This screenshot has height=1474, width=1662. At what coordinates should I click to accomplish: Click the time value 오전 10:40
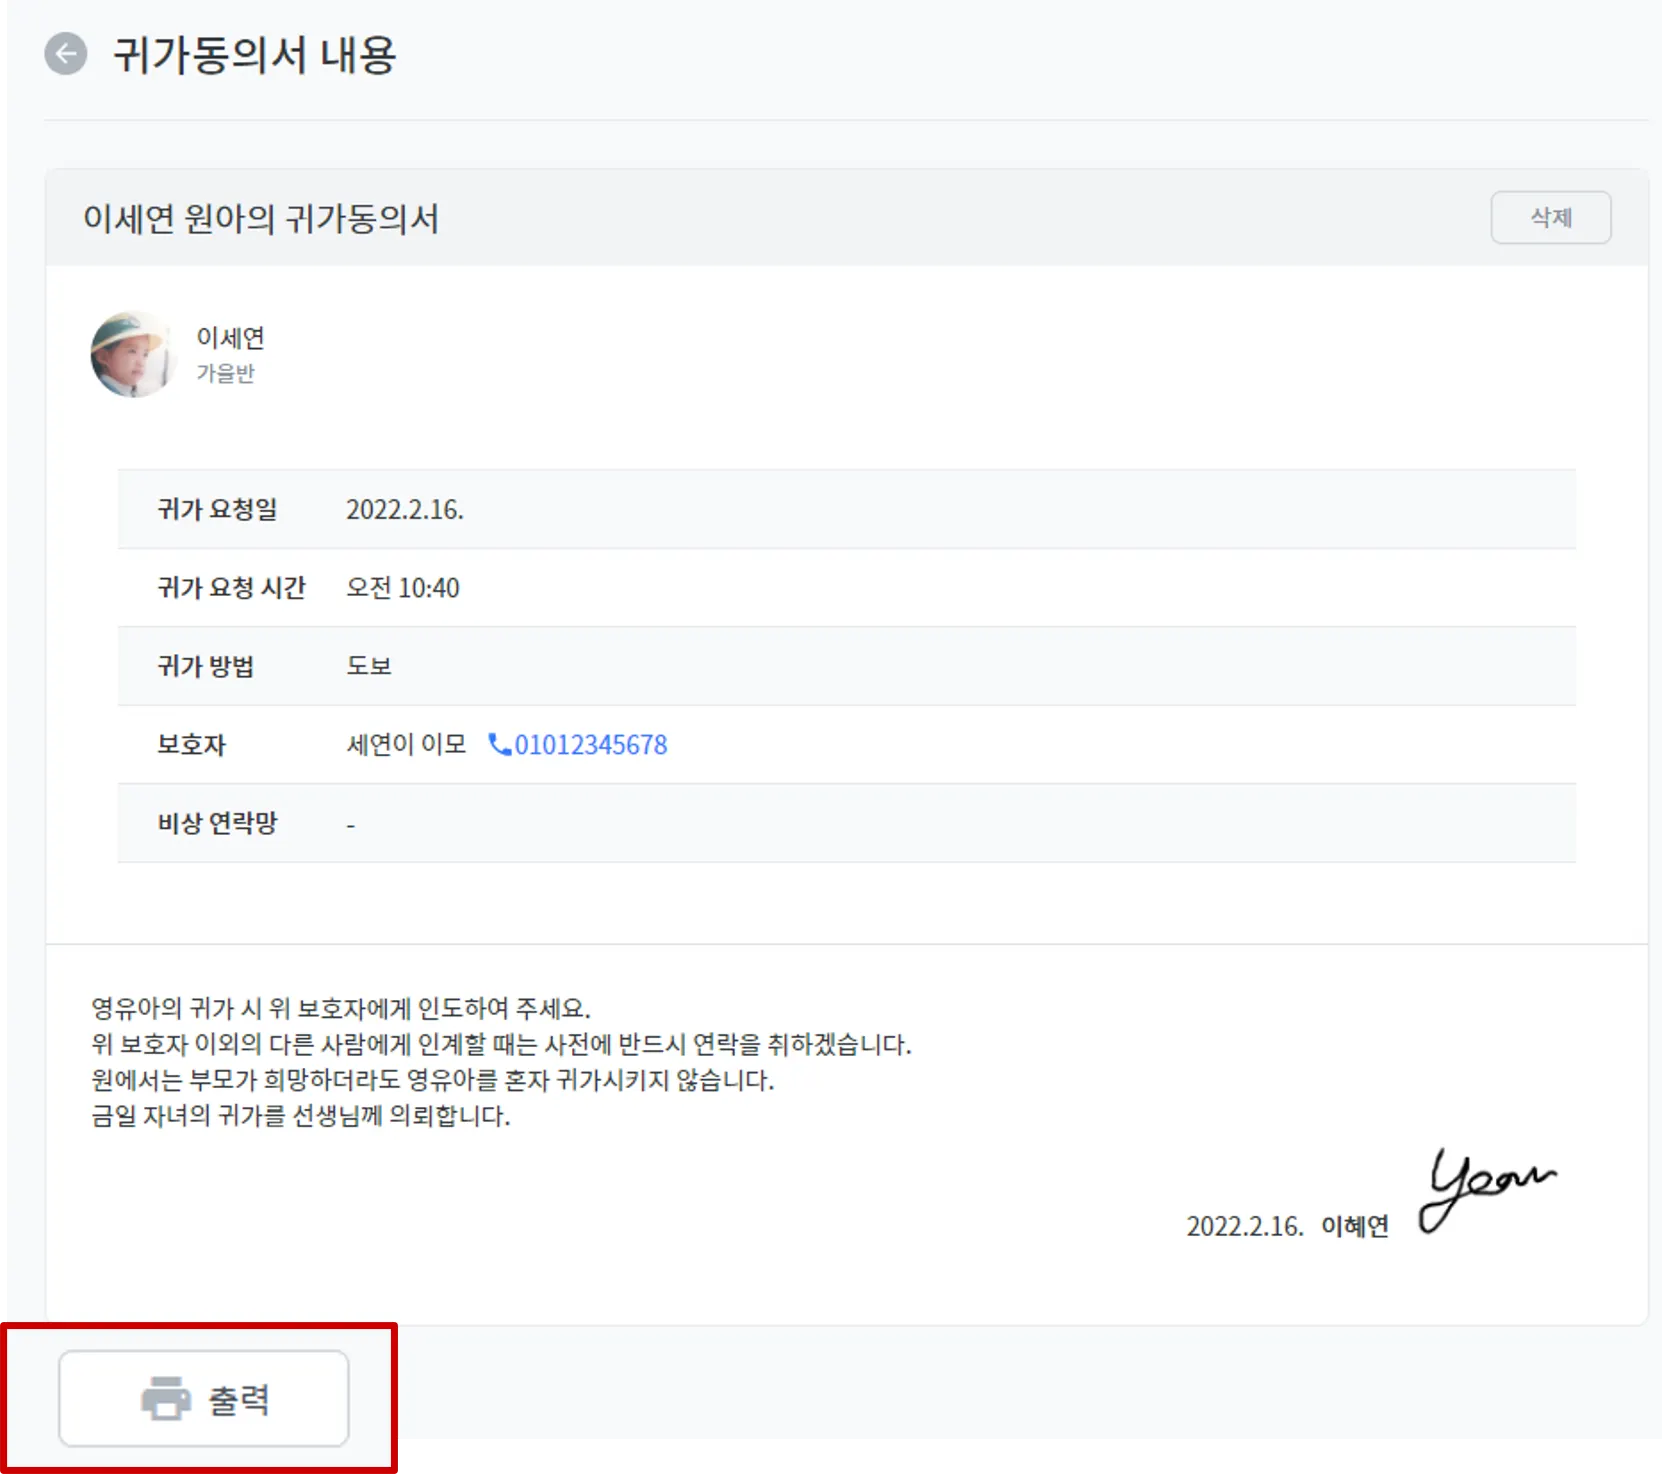coord(403,588)
